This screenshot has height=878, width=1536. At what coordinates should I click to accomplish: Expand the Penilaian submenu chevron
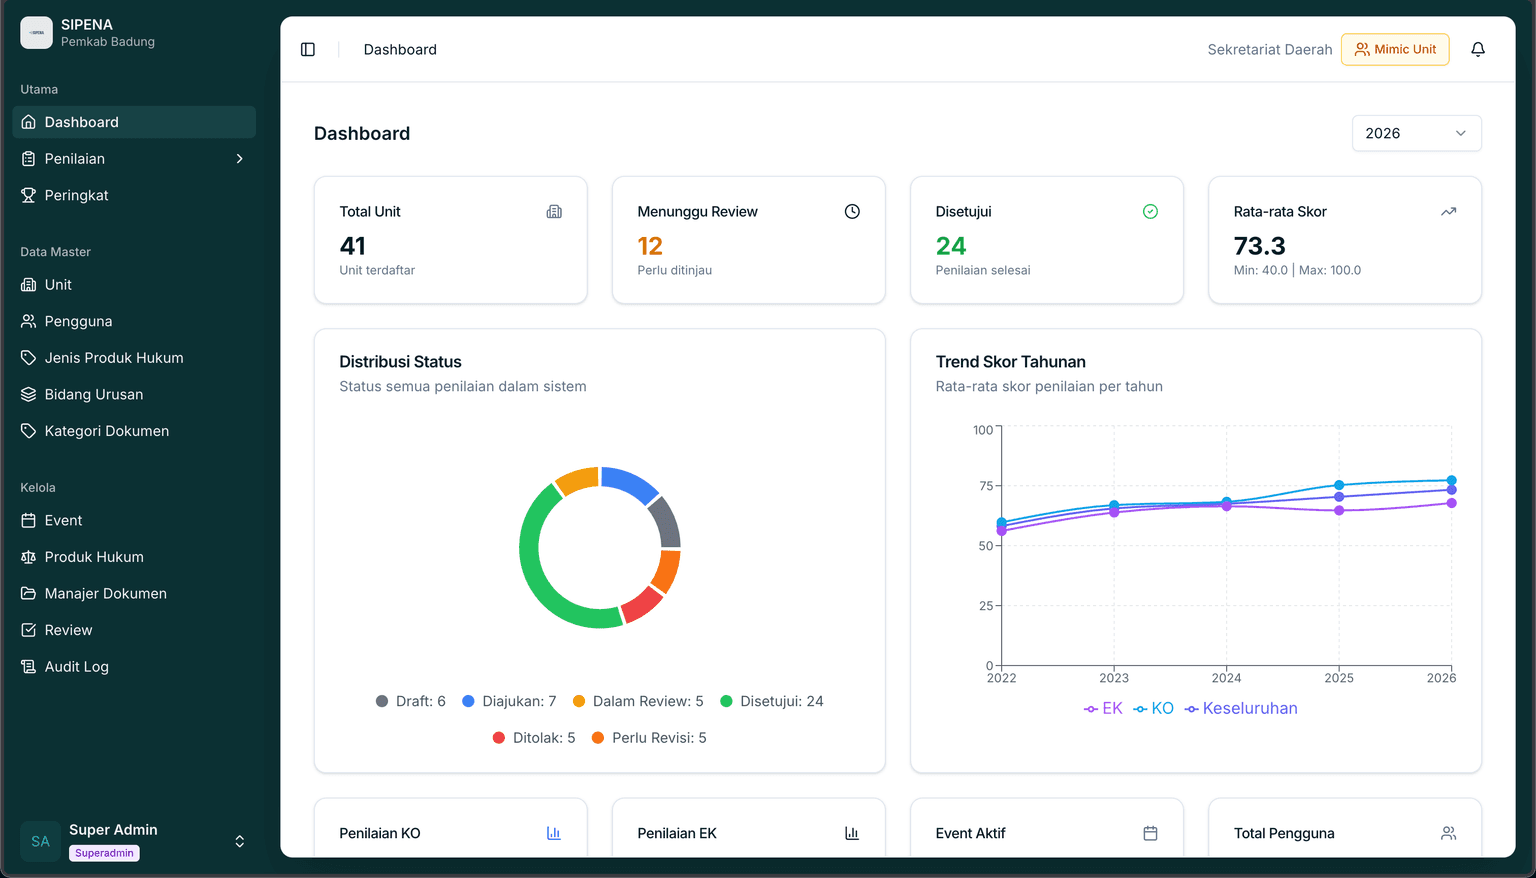(x=239, y=159)
